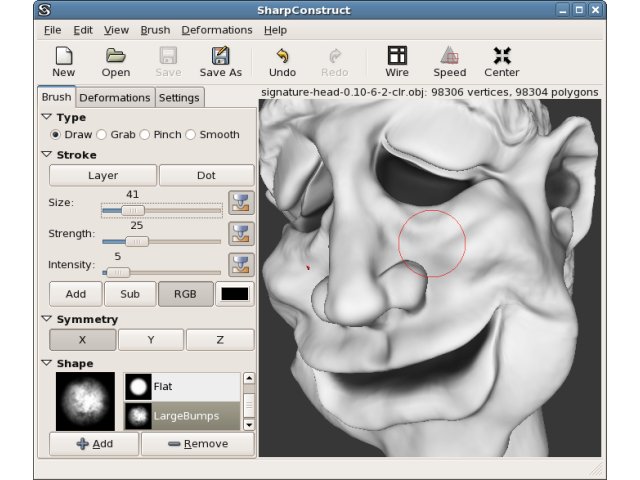Click the Save As toolbar icon
This screenshot has height=480, width=640.
click(220, 56)
